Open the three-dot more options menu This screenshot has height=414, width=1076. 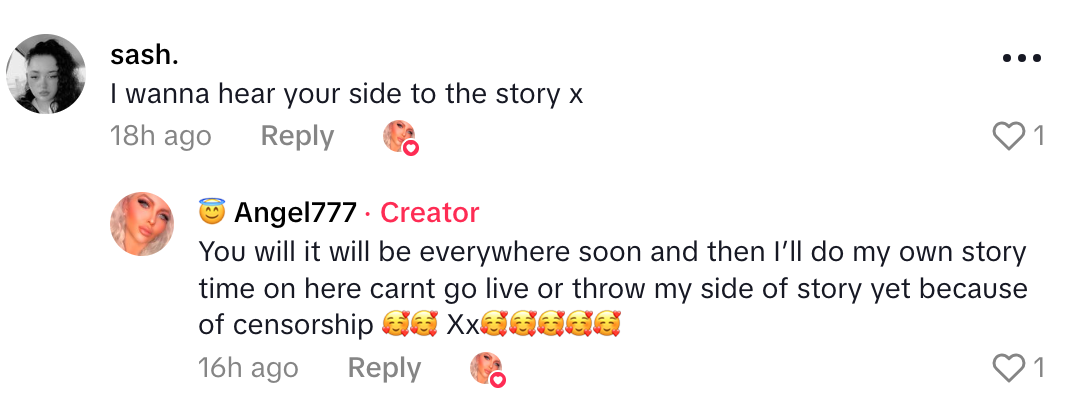tap(1021, 58)
